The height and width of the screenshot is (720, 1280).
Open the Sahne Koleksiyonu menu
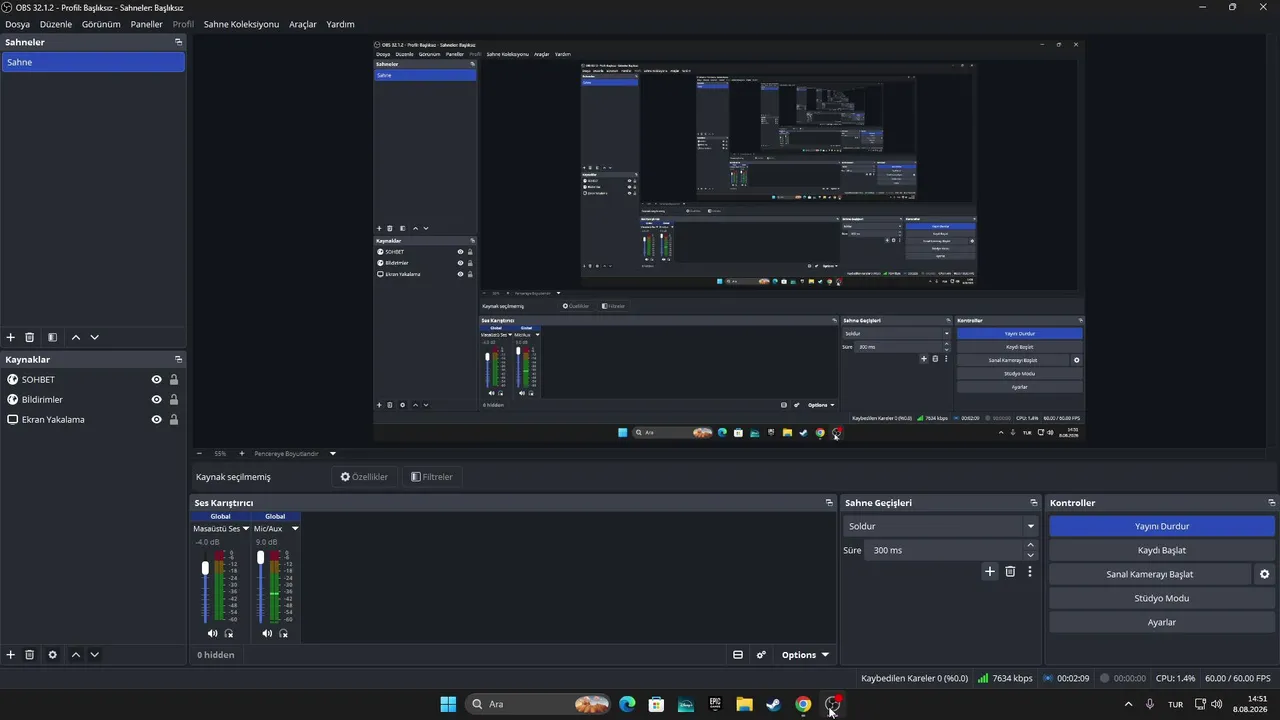tap(241, 24)
